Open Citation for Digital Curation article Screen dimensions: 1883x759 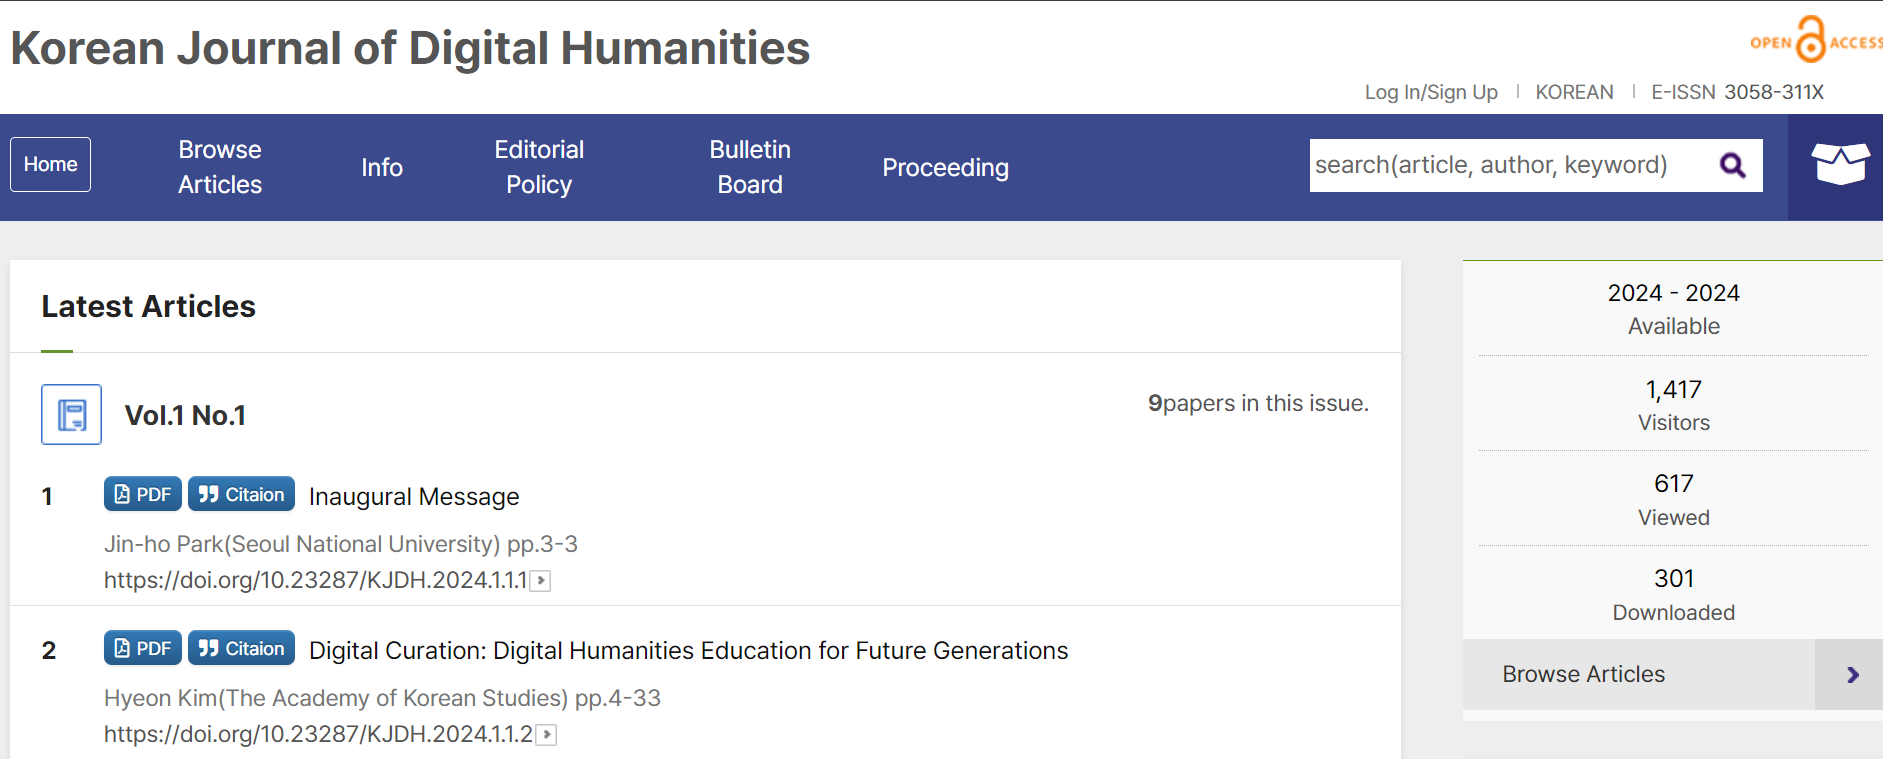click(241, 648)
